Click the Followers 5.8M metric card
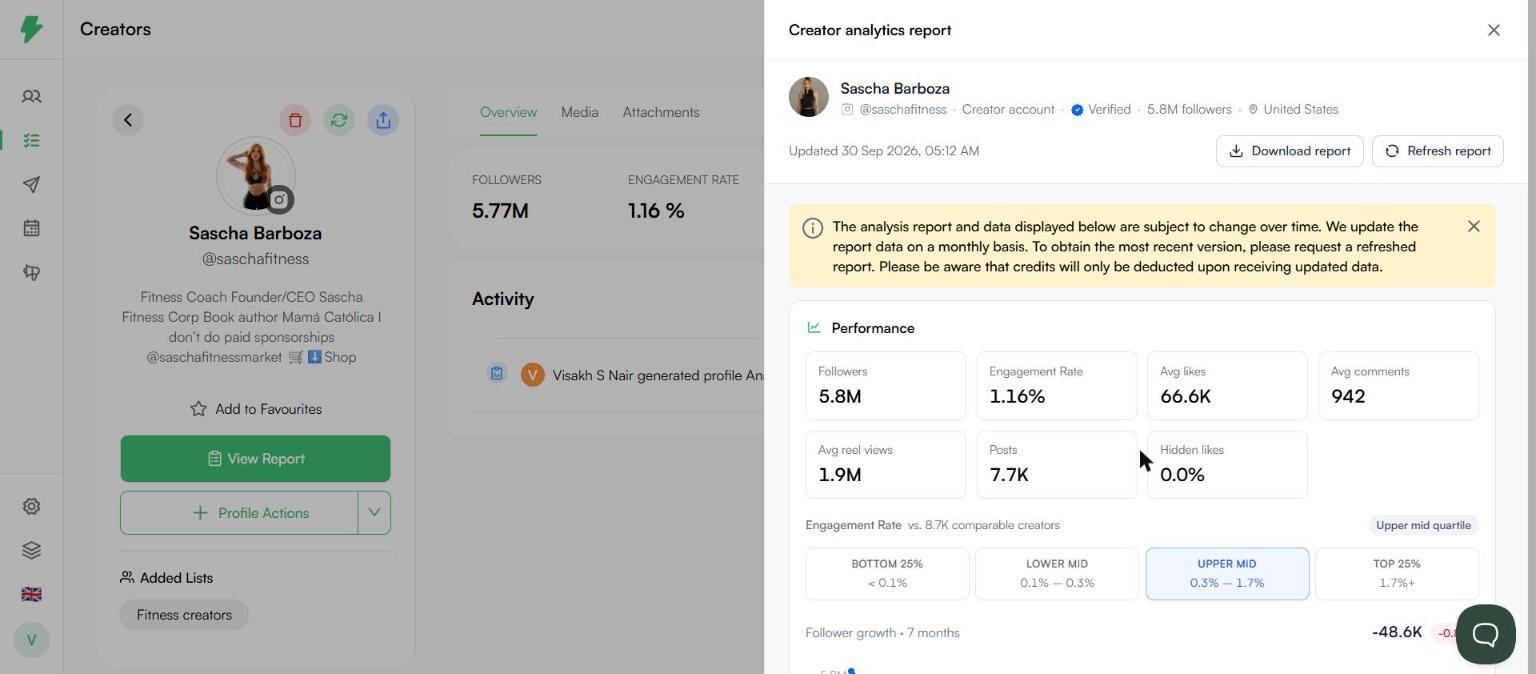 [x=886, y=385]
